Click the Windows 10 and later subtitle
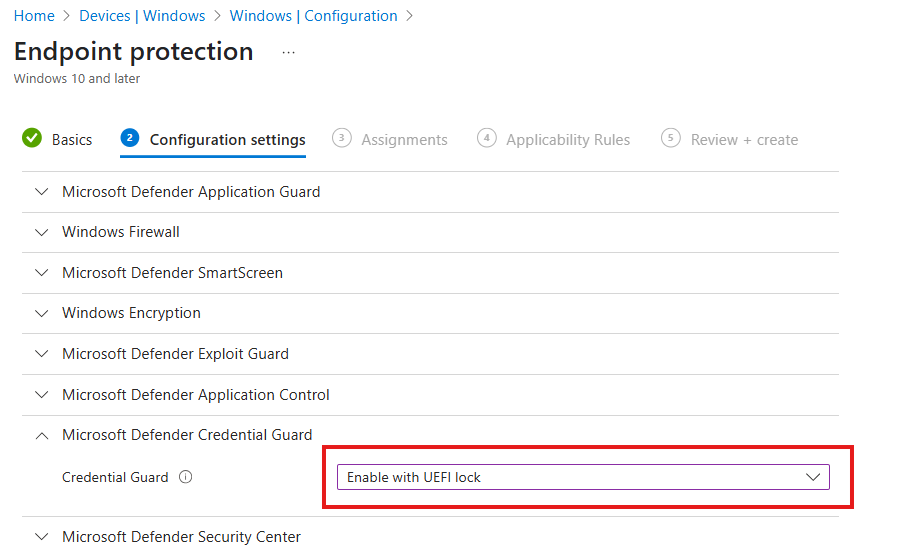This screenshot has height=554, width=900. tap(77, 79)
